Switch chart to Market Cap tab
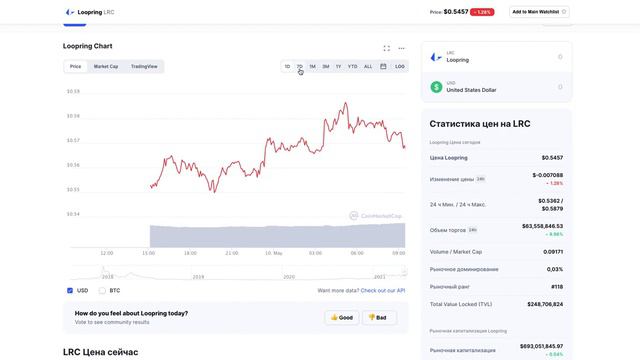The width and height of the screenshot is (640, 360). [x=106, y=66]
